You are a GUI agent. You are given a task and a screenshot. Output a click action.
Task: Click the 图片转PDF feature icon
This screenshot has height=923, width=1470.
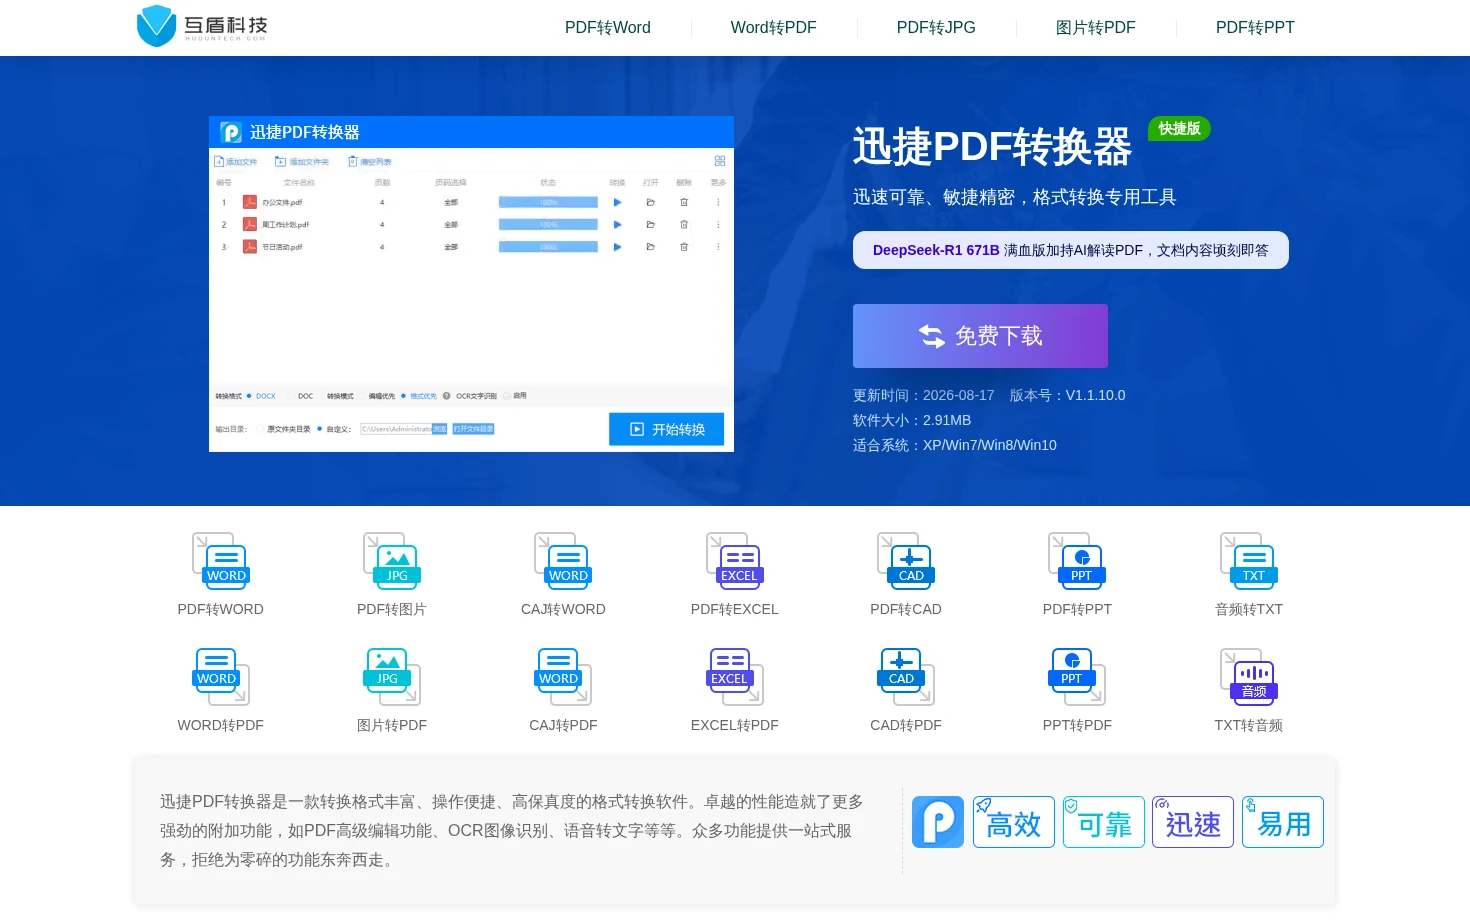click(x=392, y=677)
